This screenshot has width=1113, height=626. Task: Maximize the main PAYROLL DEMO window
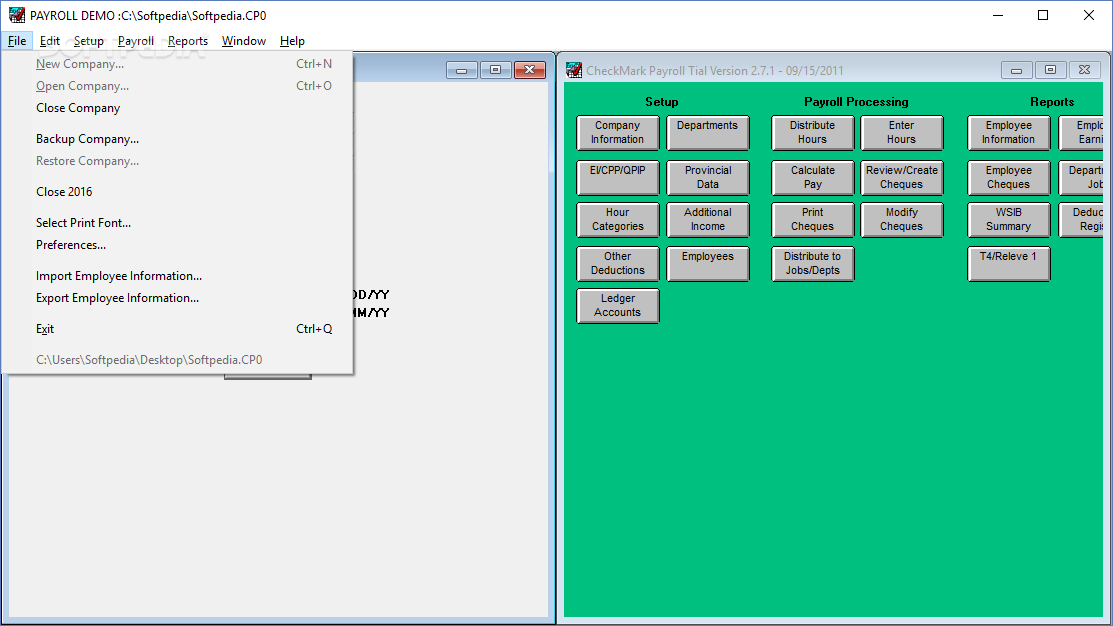[x=1043, y=16]
